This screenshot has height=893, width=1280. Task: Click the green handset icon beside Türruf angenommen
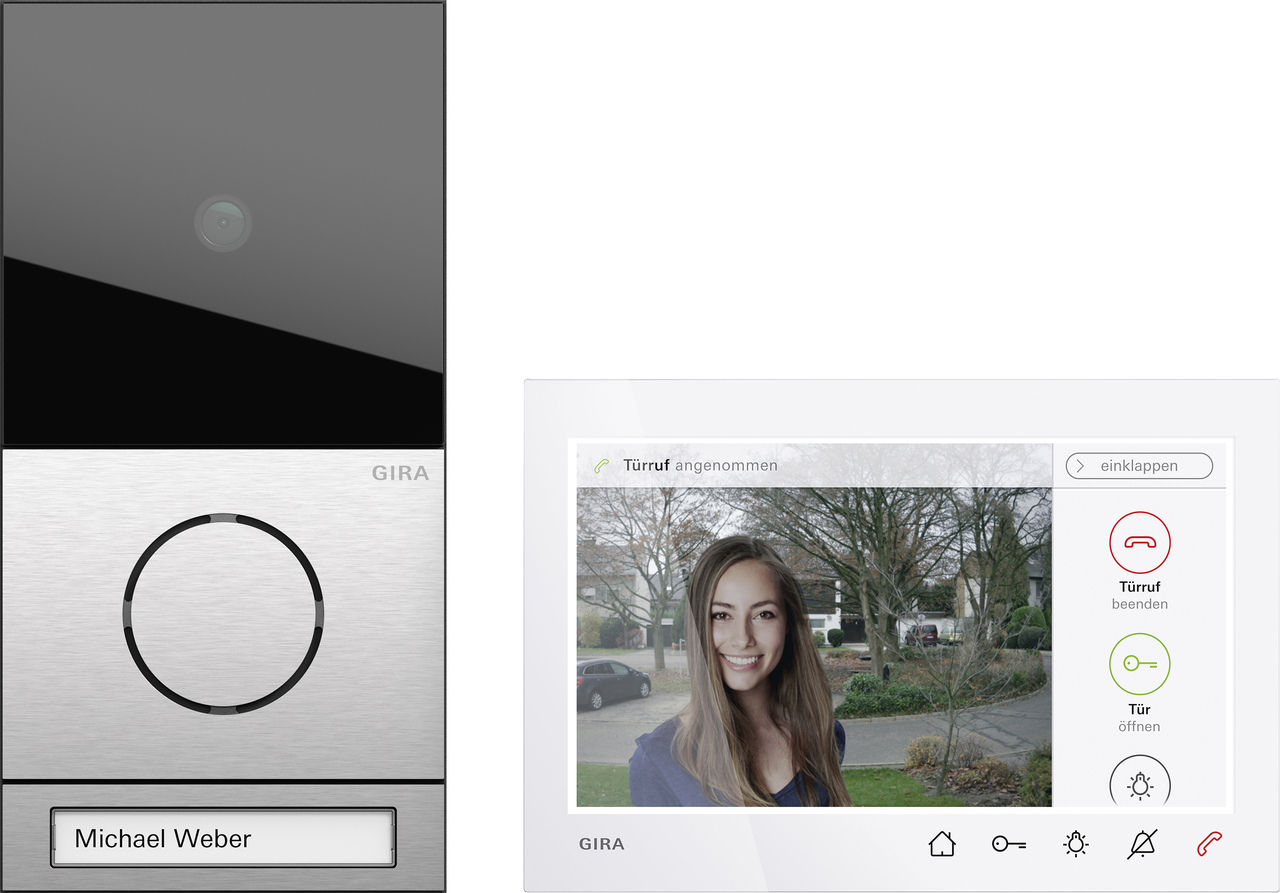(x=601, y=466)
